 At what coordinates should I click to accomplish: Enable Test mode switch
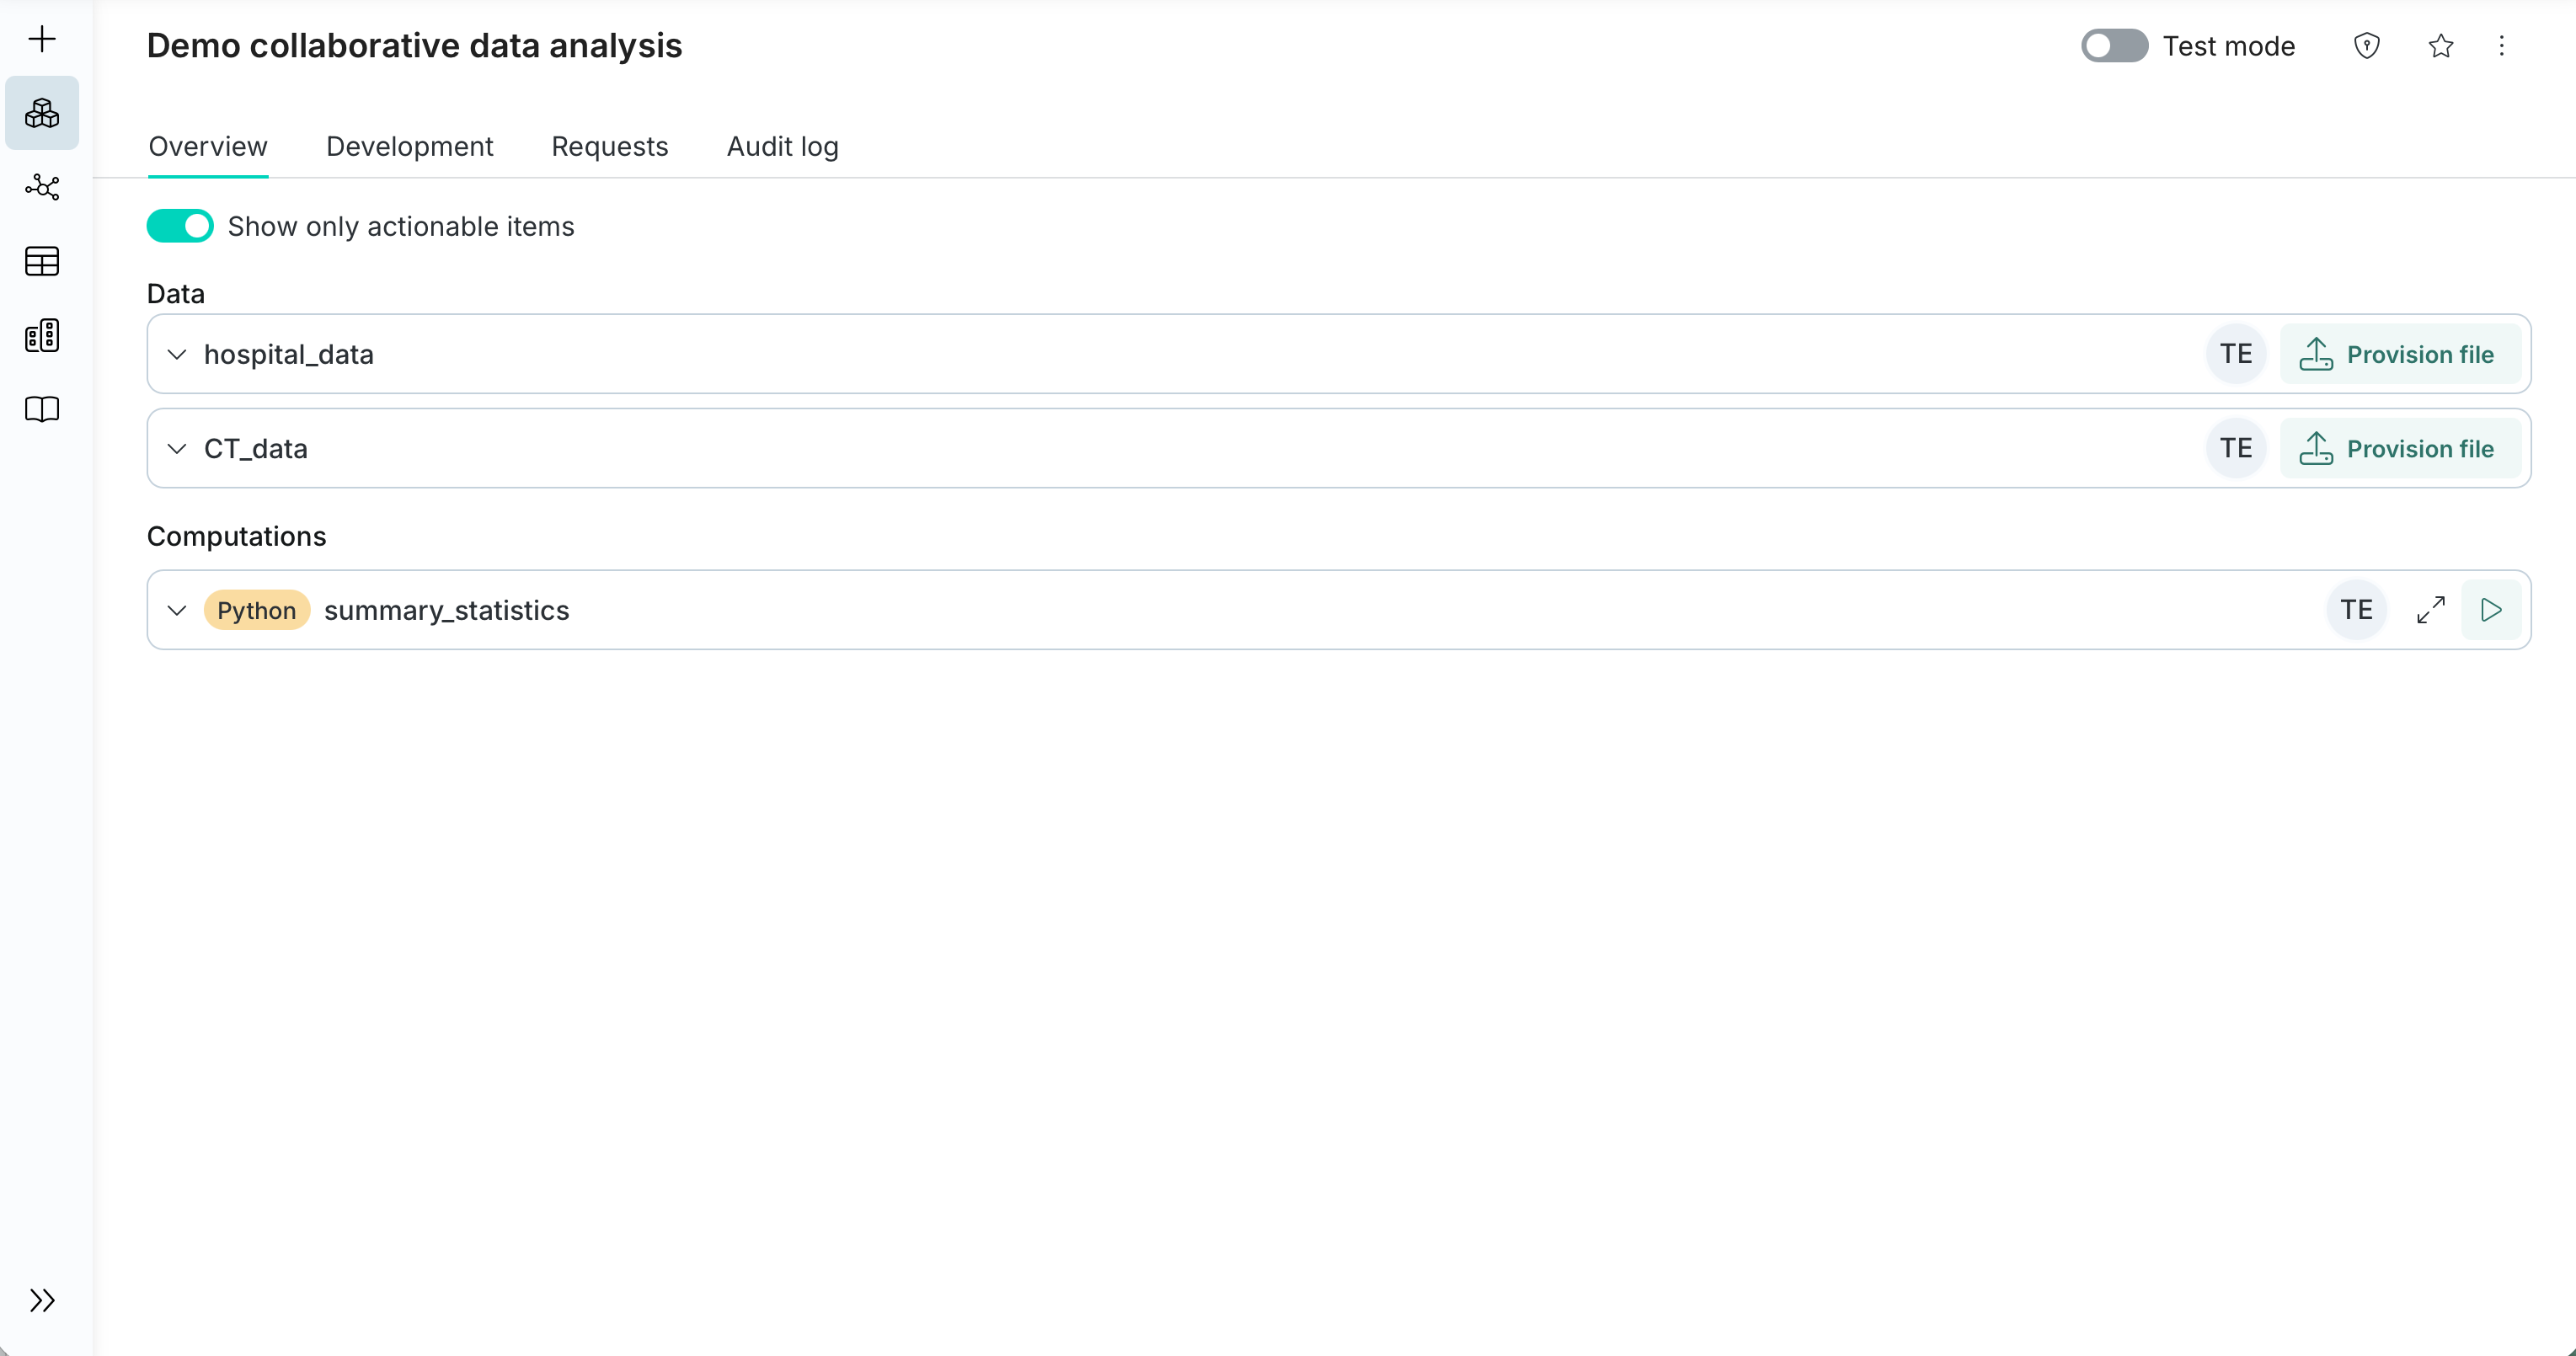click(2114, 46)
